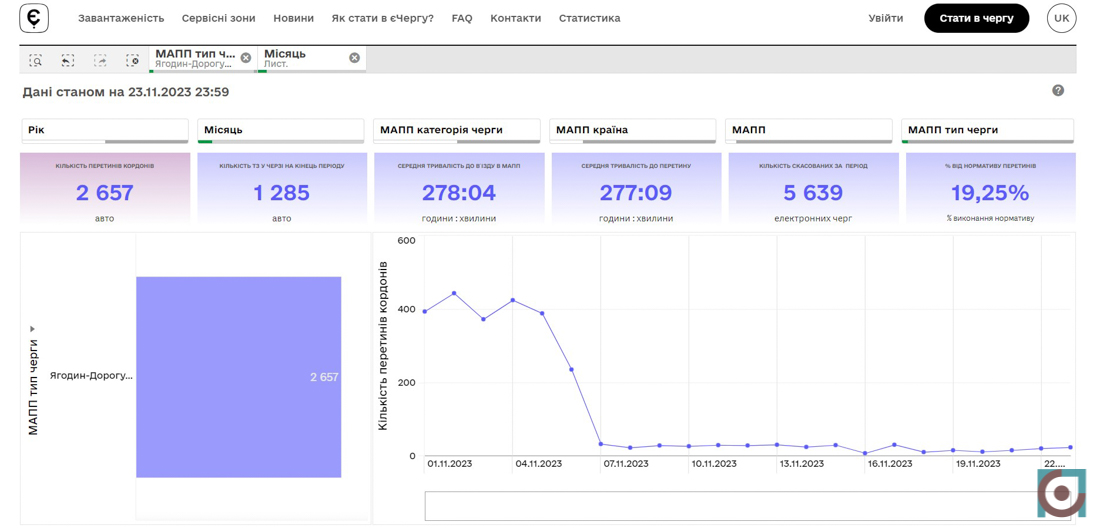
Task: Open the smart search selections tool
Action: pos(36,60)
